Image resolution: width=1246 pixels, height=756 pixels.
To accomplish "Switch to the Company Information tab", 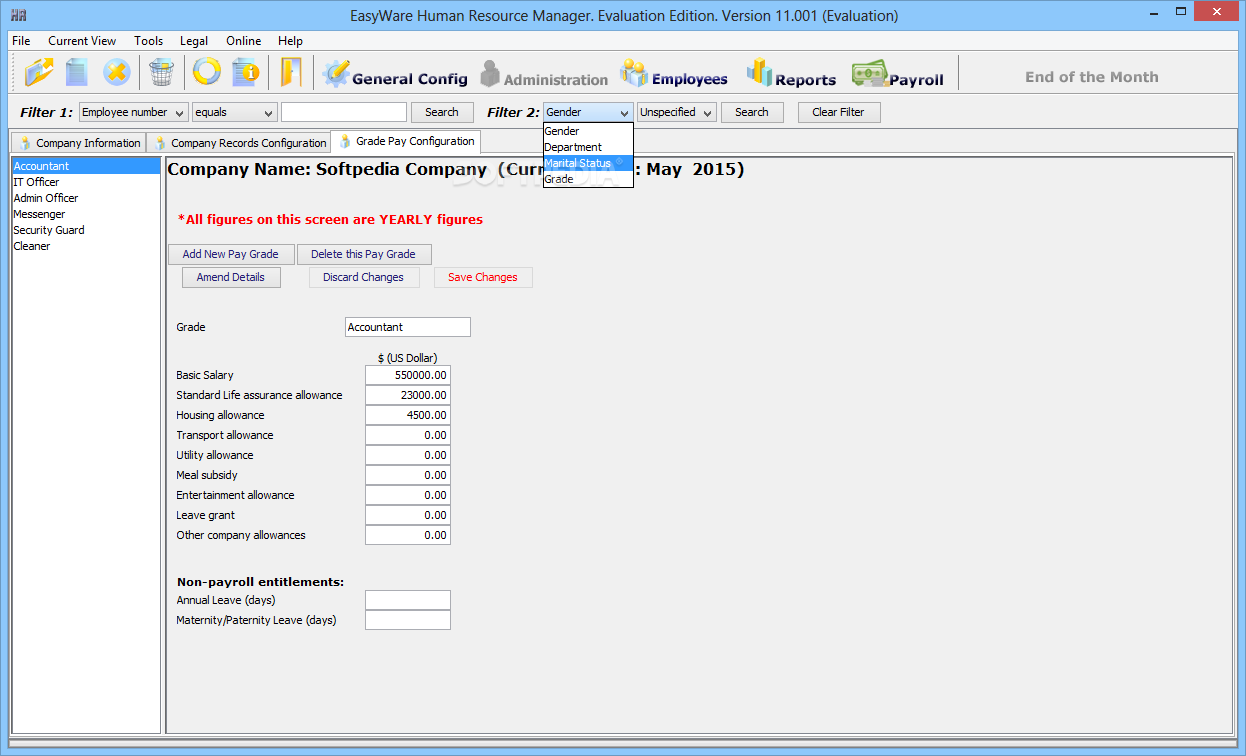I will 78,143.
